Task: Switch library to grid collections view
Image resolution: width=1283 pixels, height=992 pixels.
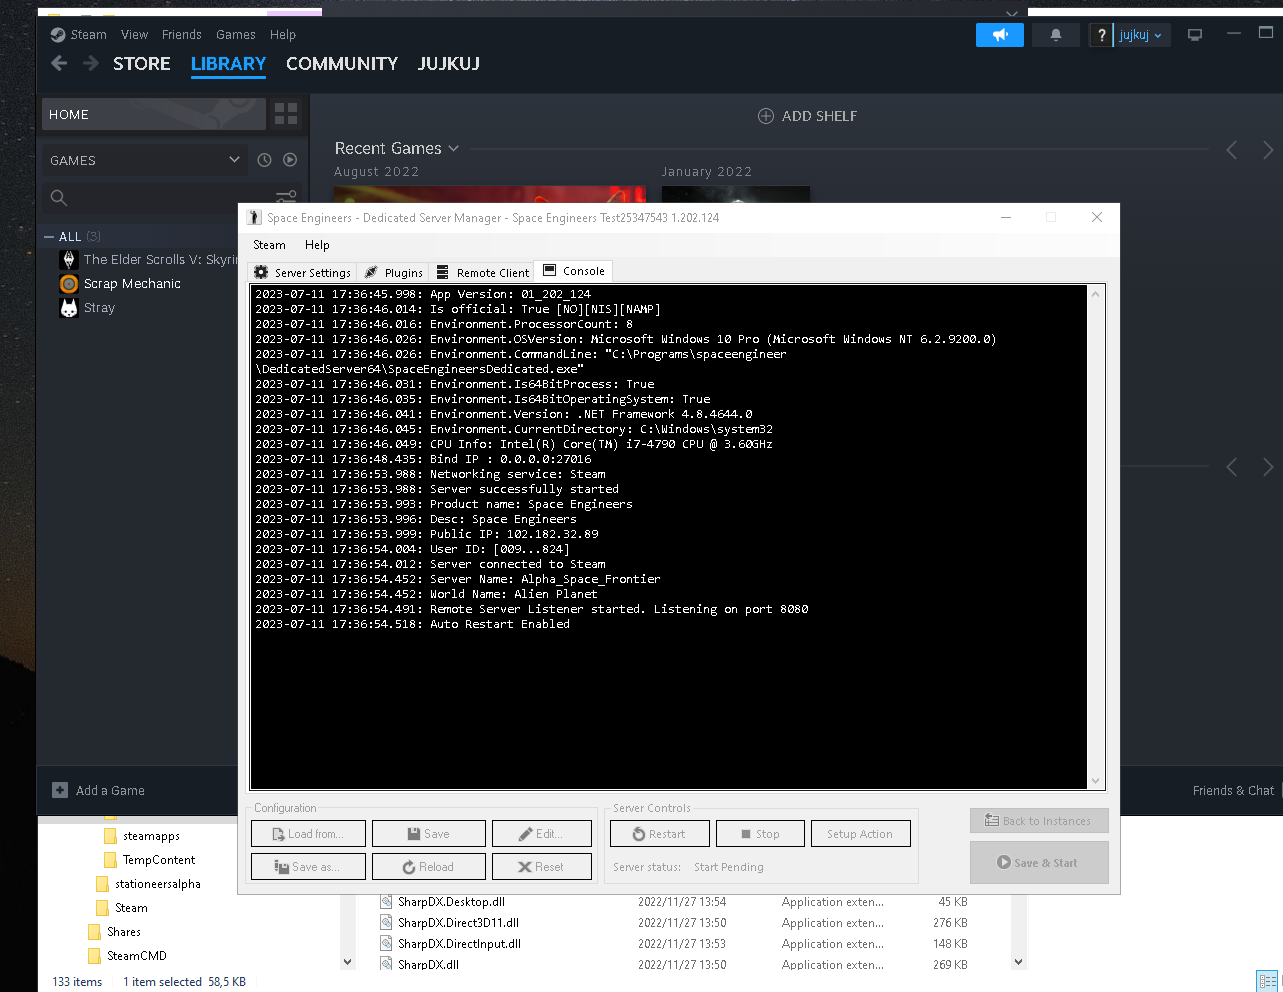Action: click(286, 114)
